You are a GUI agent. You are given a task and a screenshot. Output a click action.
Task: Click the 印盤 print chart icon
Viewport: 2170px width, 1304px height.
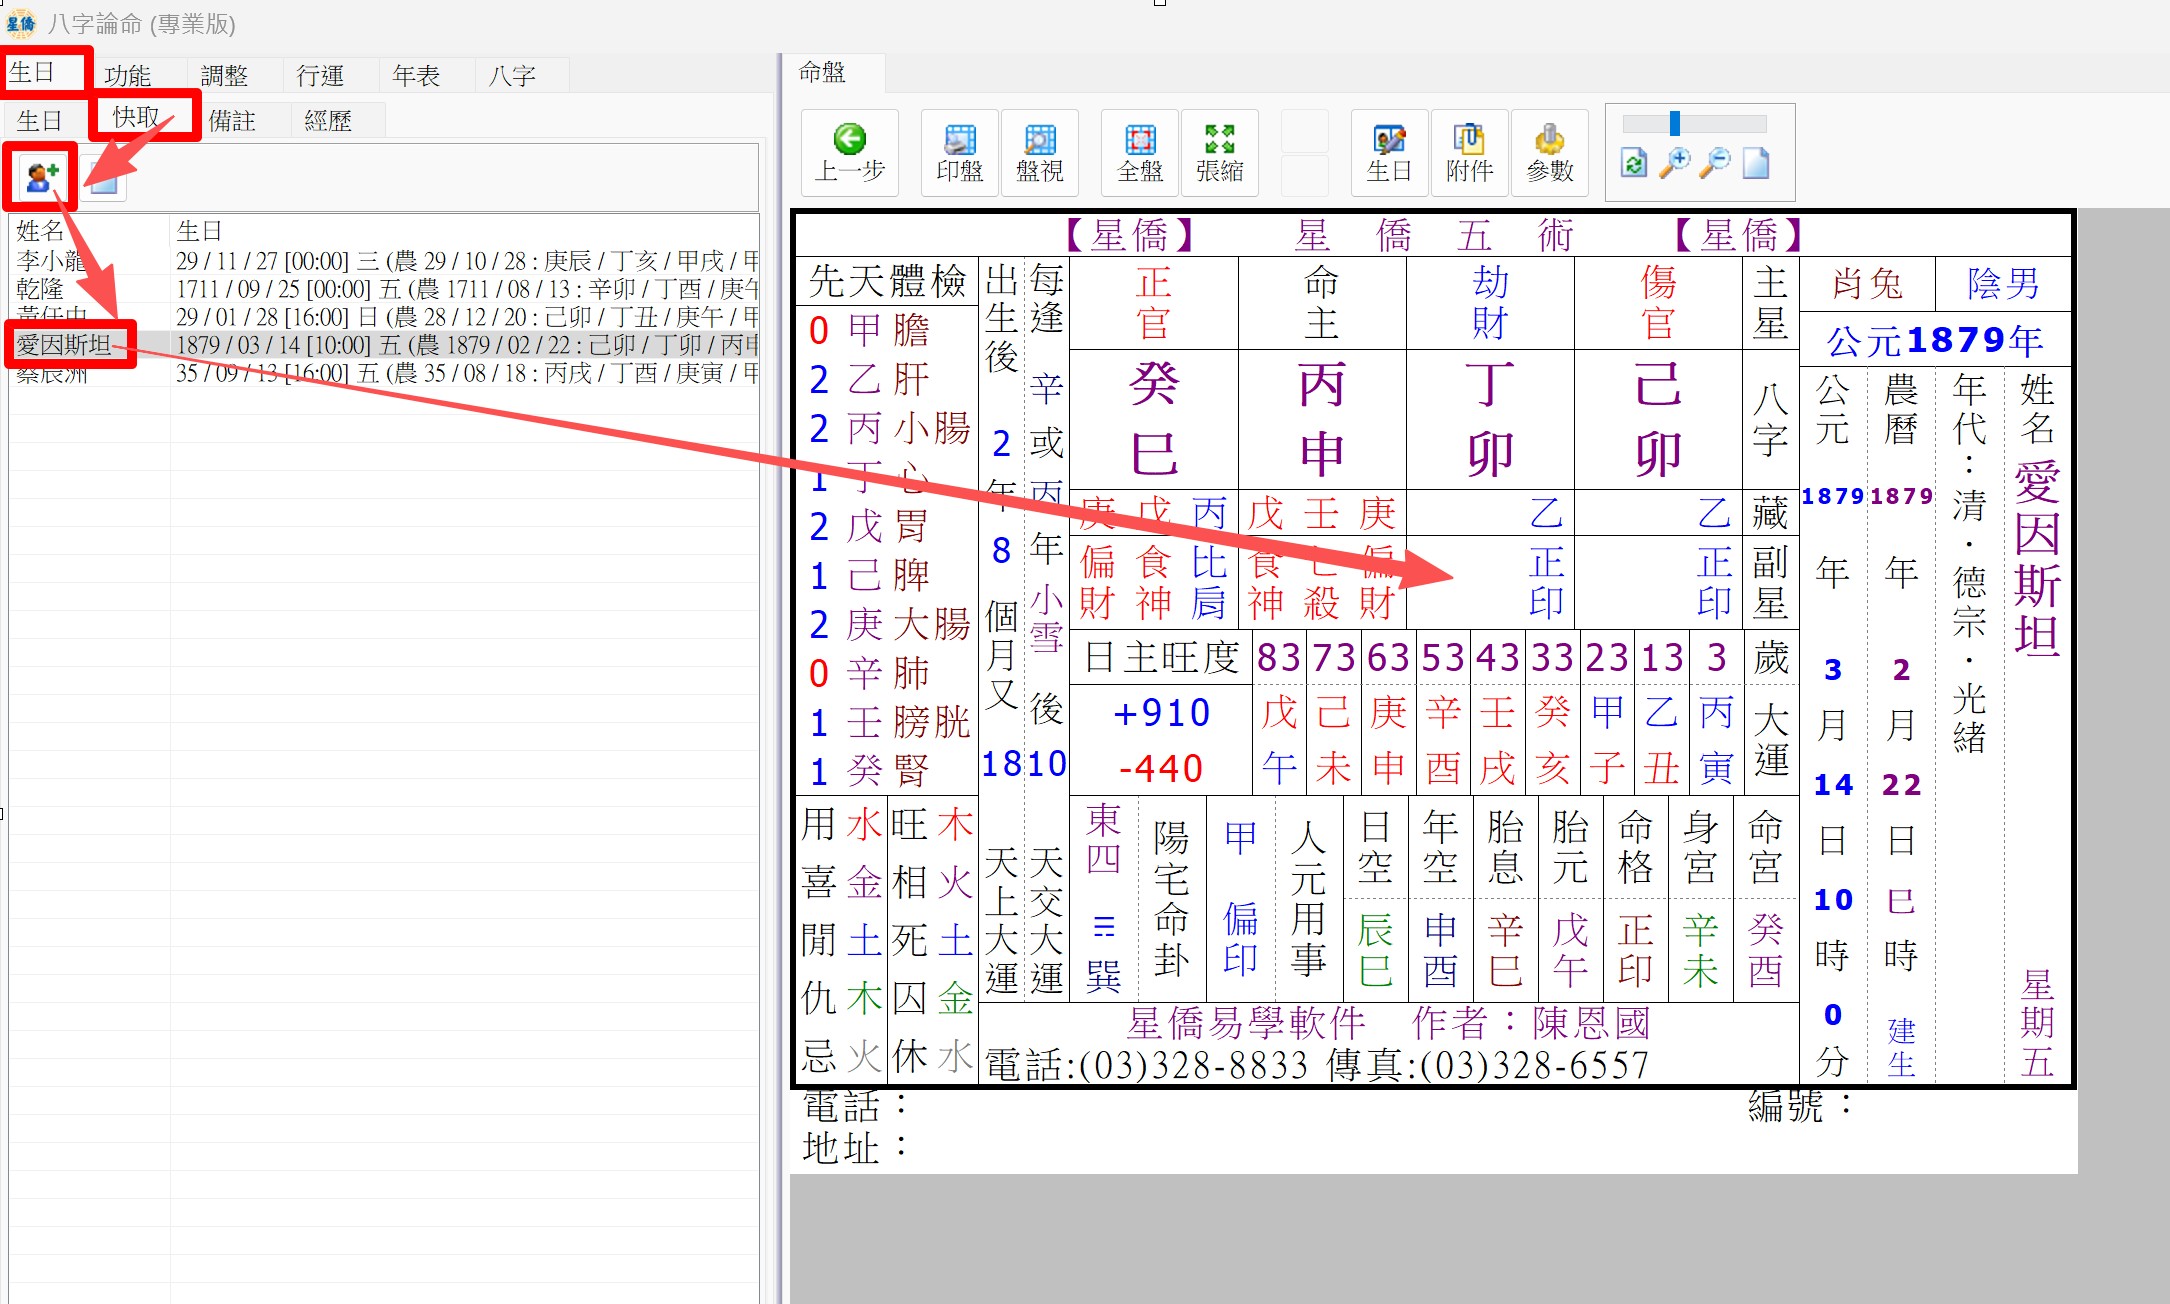pos(959,152)
